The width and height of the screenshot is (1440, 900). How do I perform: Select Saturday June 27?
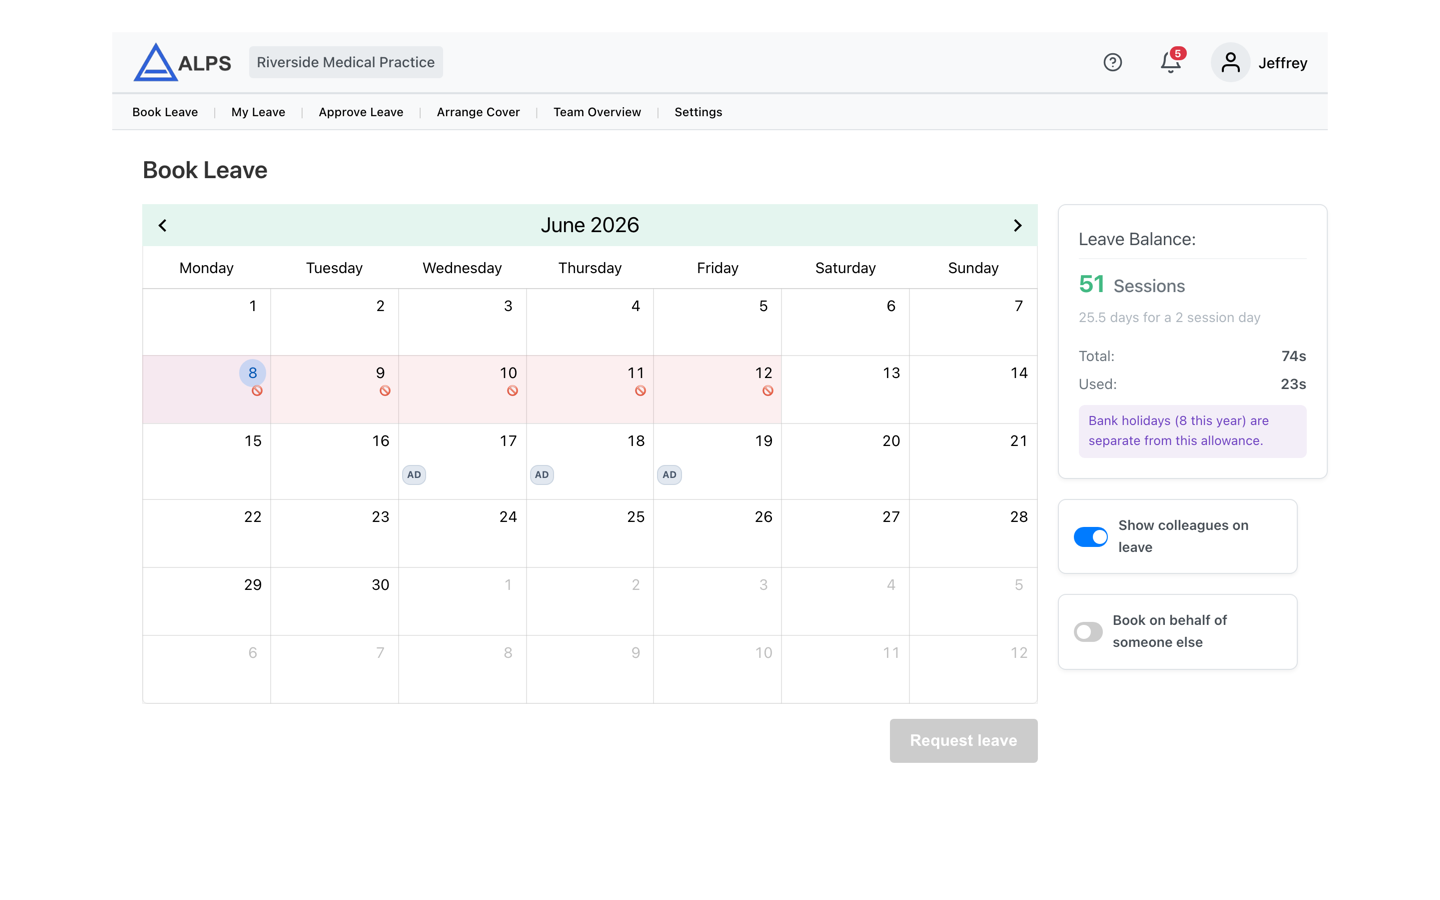[845, 534]
